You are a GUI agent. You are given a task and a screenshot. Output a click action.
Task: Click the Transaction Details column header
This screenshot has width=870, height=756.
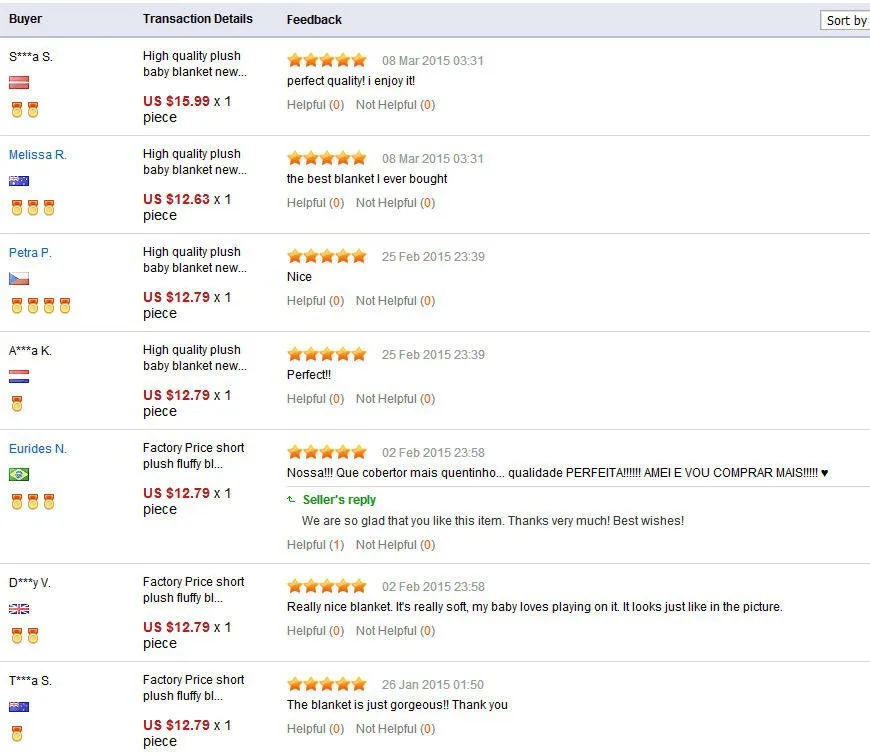tap(198, 19)
